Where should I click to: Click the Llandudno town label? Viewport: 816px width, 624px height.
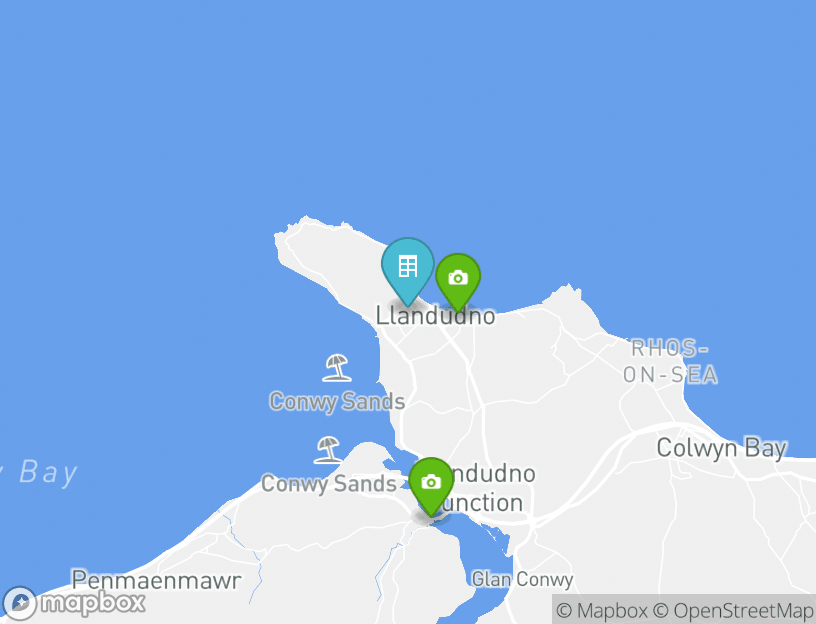point(435,316)
